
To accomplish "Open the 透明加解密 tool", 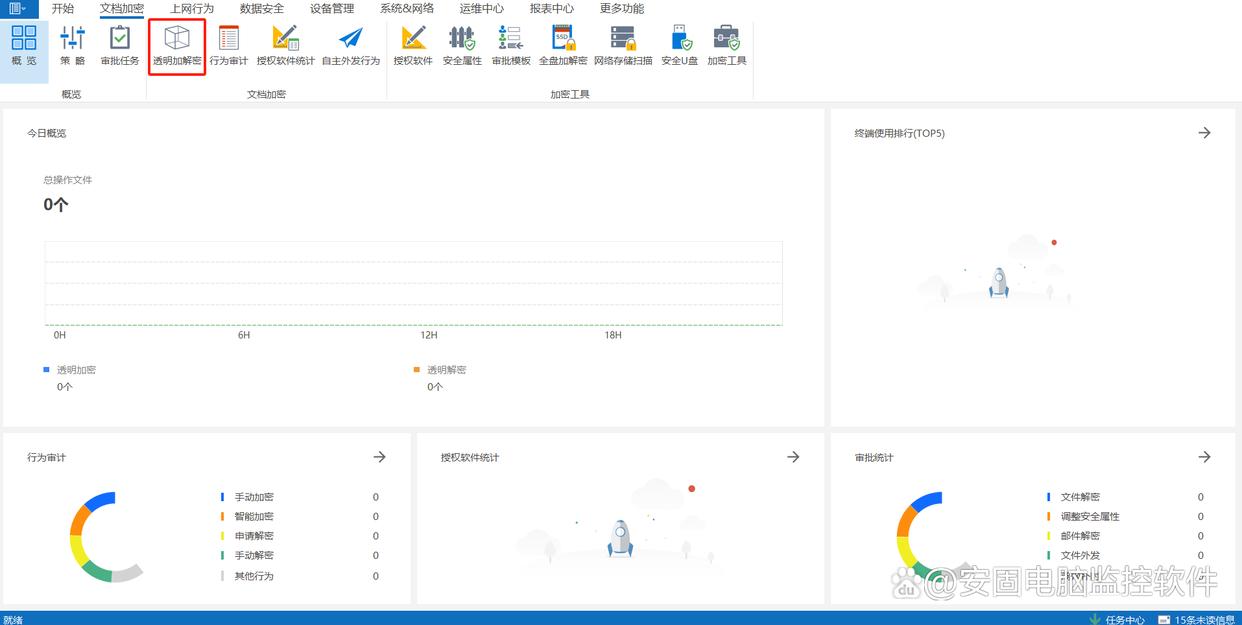I will click(x=177, y=46).
